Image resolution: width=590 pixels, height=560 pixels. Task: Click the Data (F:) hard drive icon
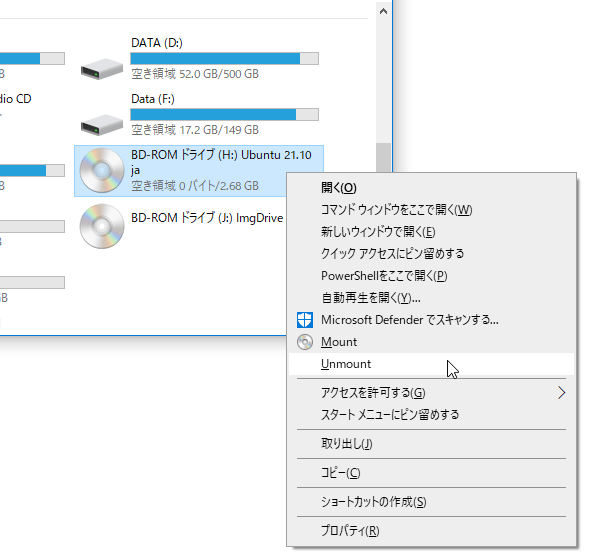(x=102, y=125)
